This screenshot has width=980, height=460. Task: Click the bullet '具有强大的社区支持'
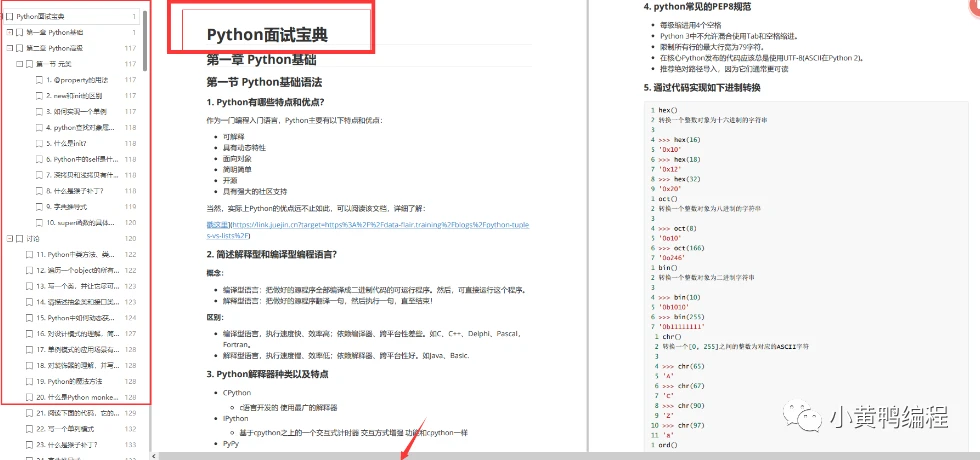pos(255,191)
